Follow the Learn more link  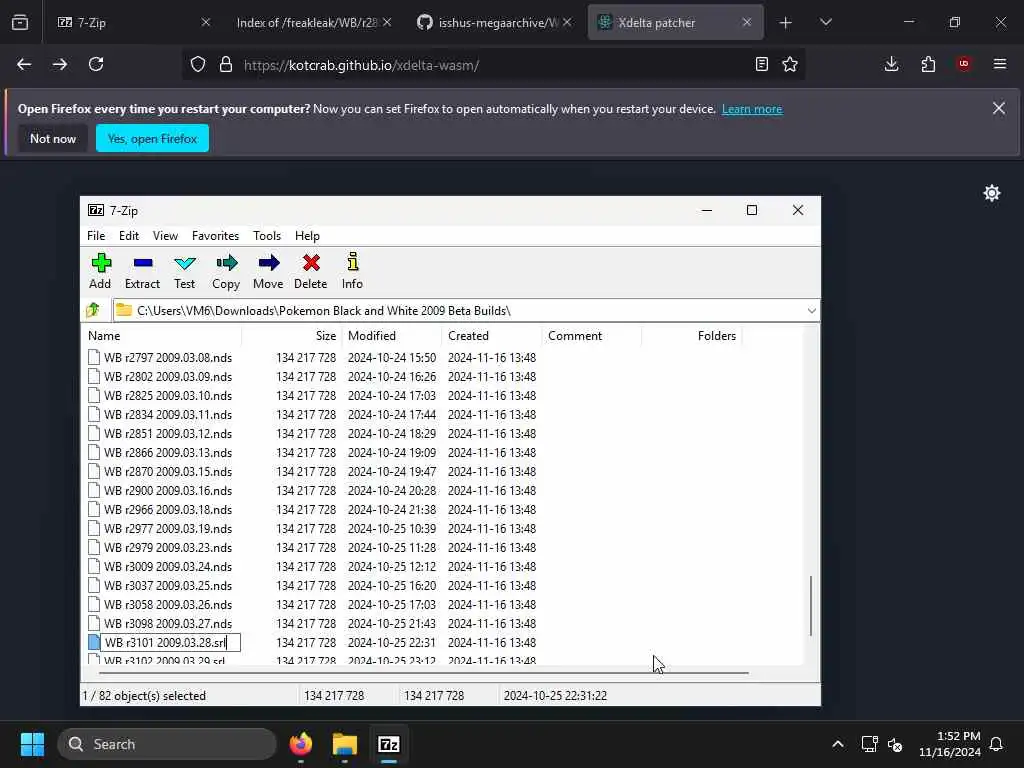tap(752, 109)
